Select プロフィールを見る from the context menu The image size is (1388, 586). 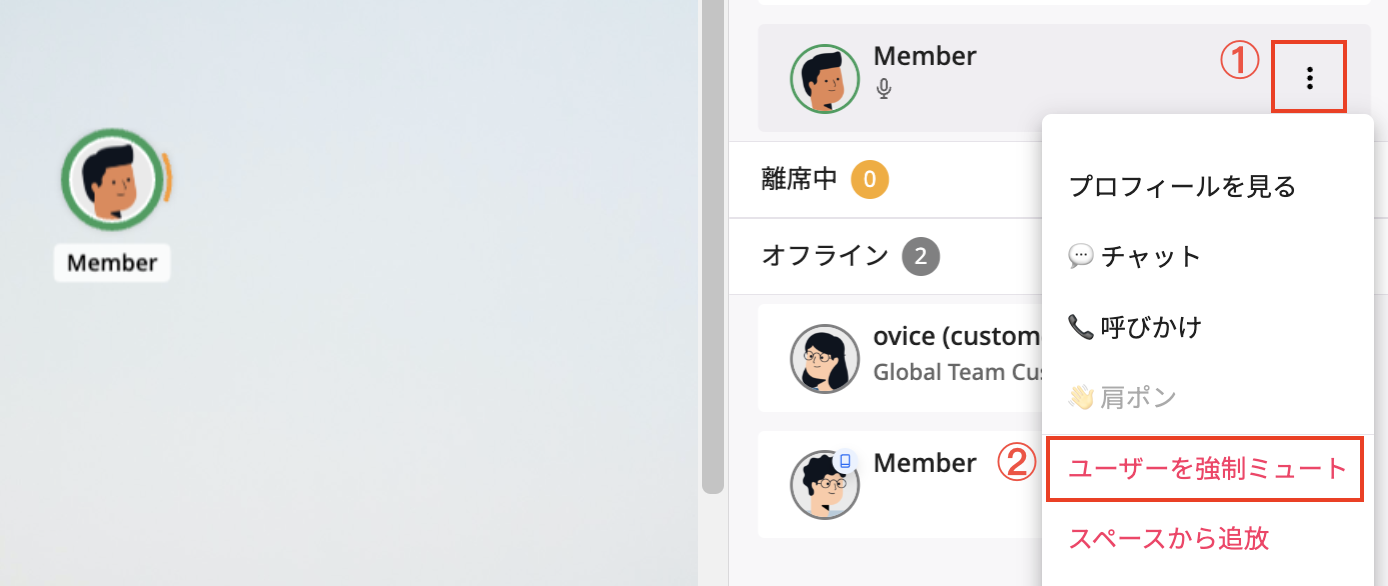(1182, 186)
